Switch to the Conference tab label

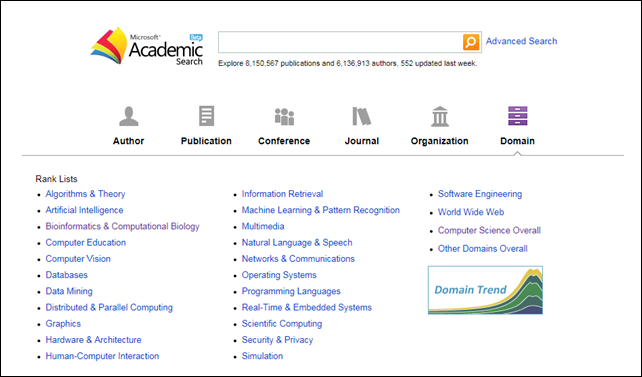[284, 141]
